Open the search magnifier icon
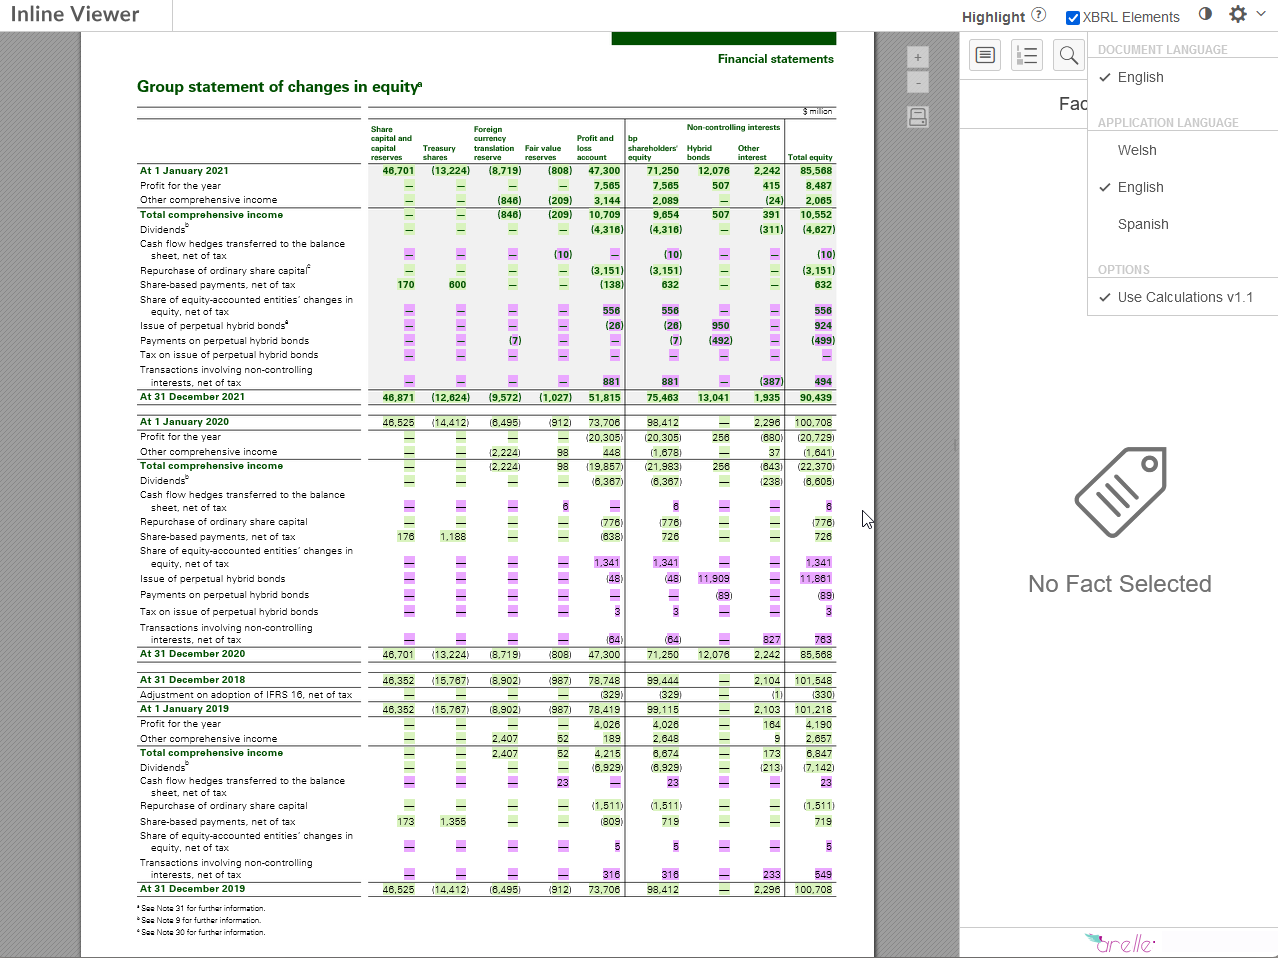Screen dimensions: 1278x958 click(1069, 55)
